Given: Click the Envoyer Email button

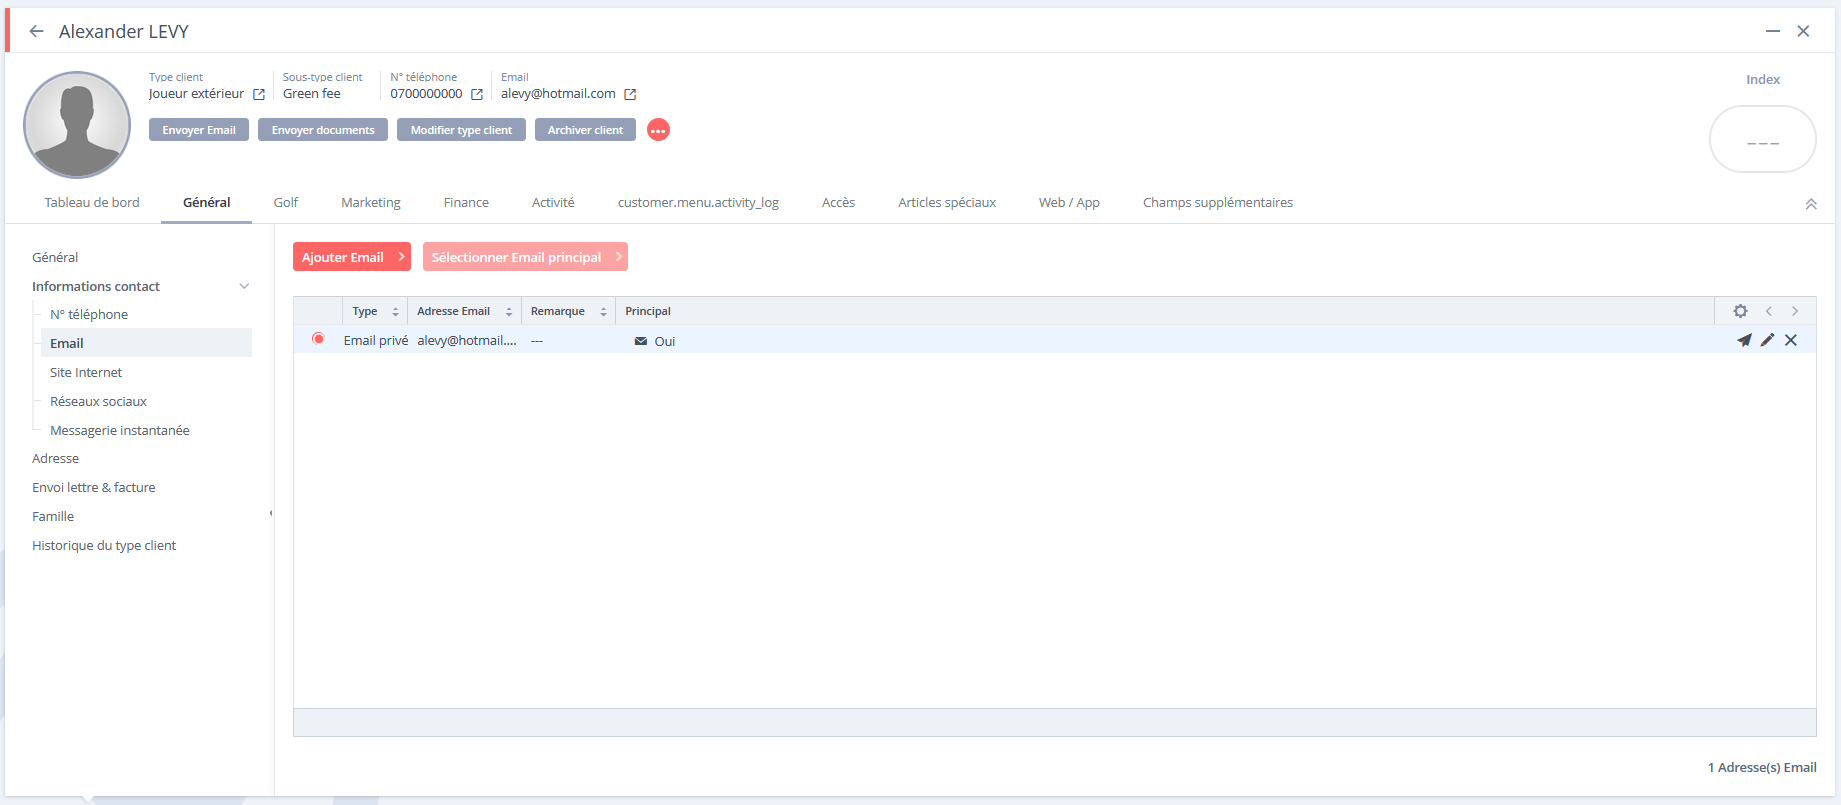Looking at the screenshot, I should (x=199, y=130).
